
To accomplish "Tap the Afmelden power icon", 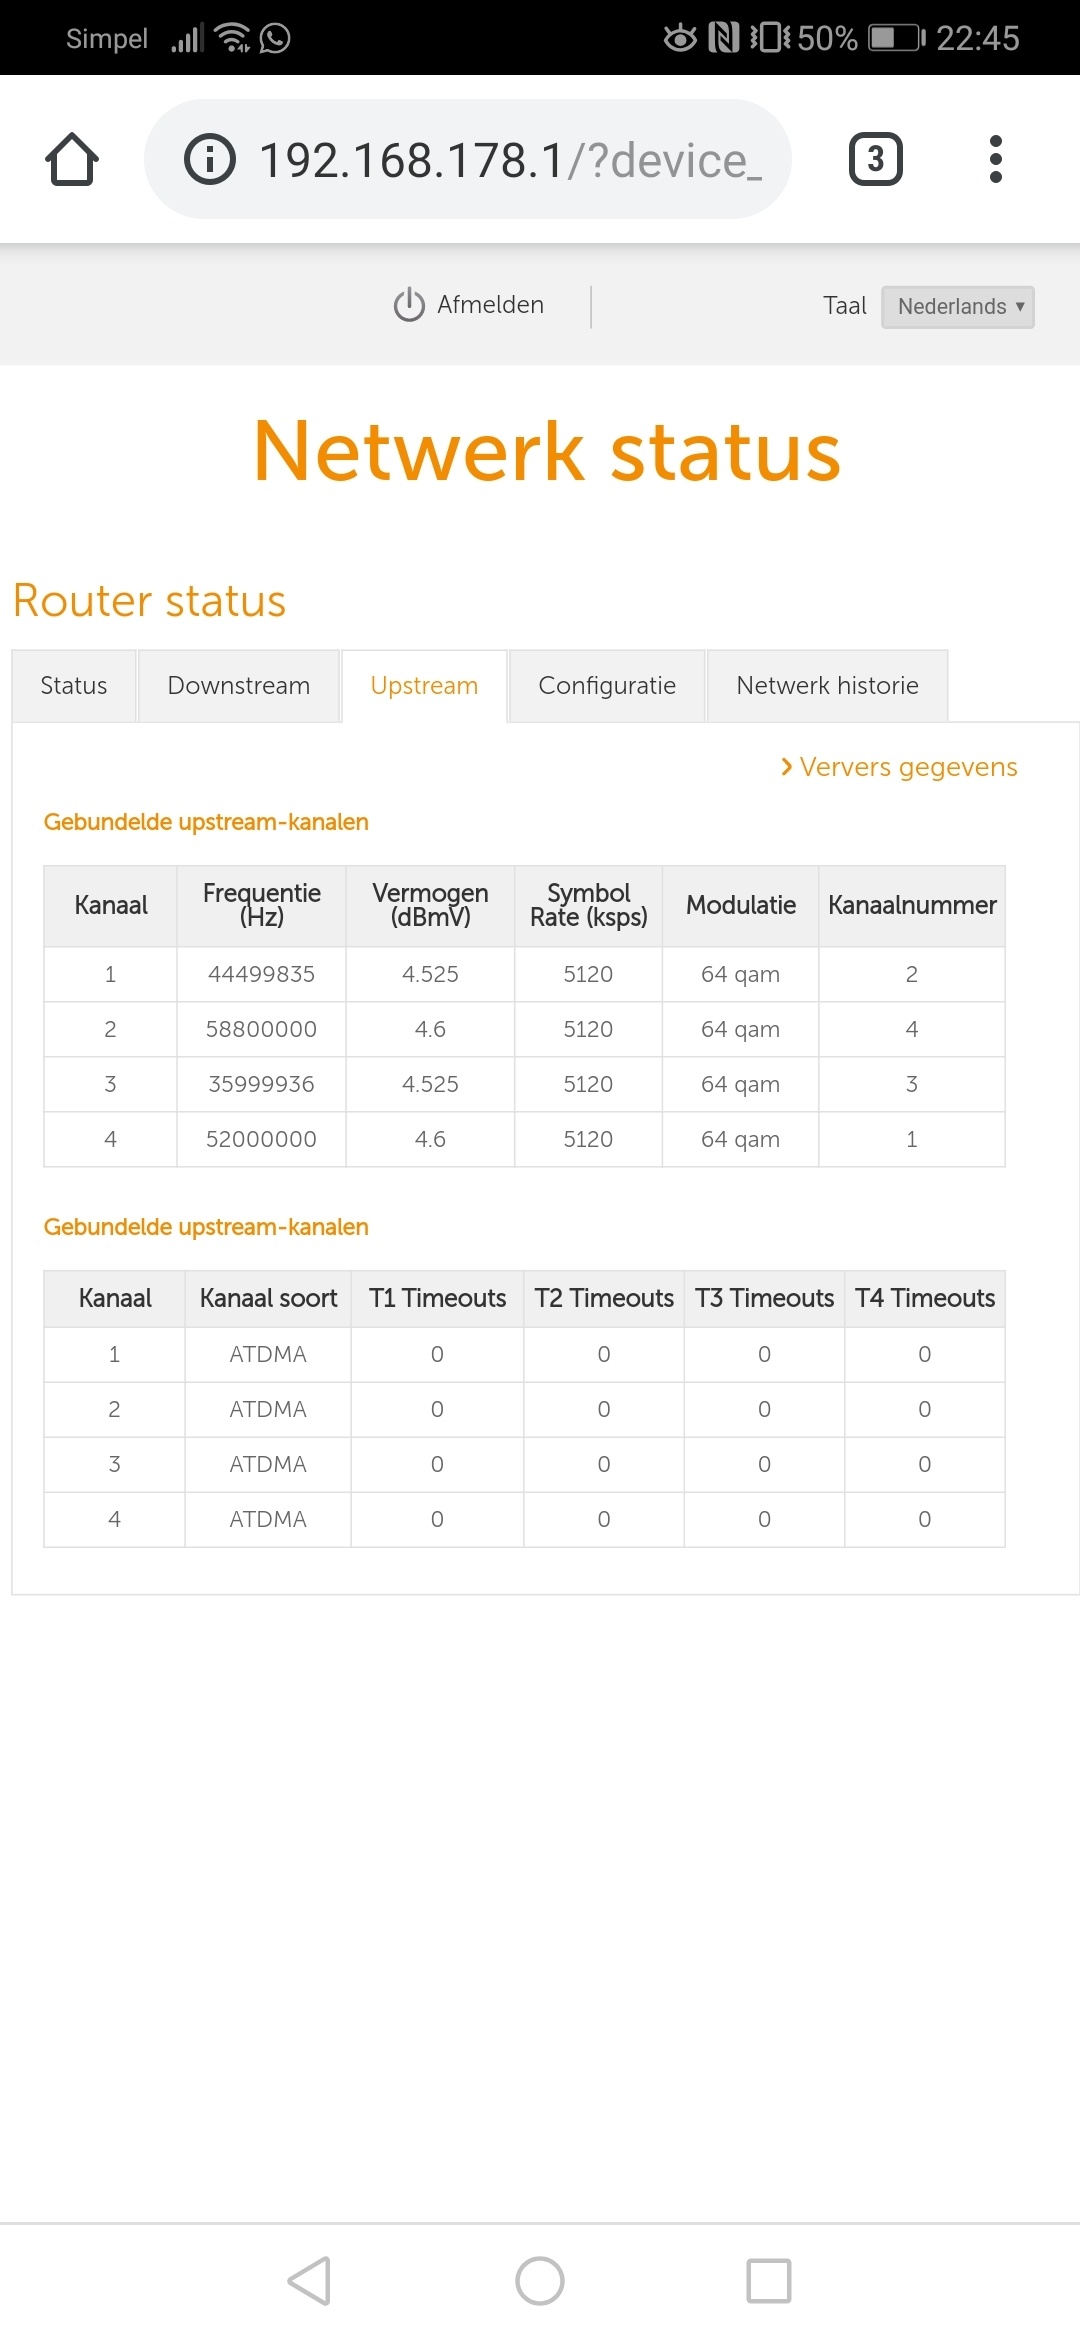I will pyautogui.click(x=409, y=305).
